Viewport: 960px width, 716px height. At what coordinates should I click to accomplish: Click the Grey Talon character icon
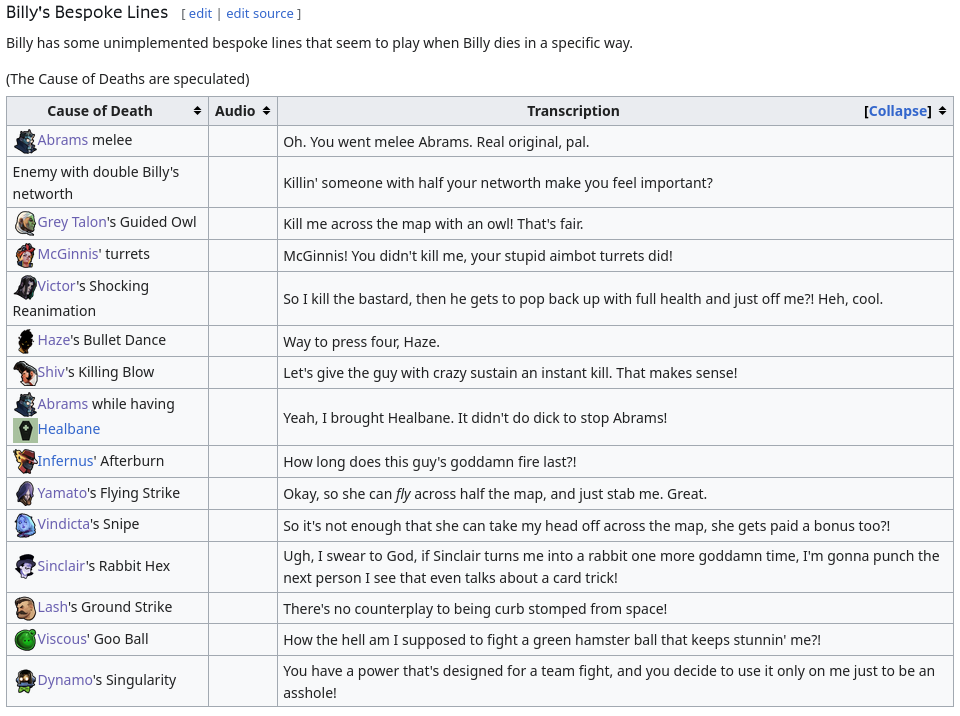click(x=25, y=223)
